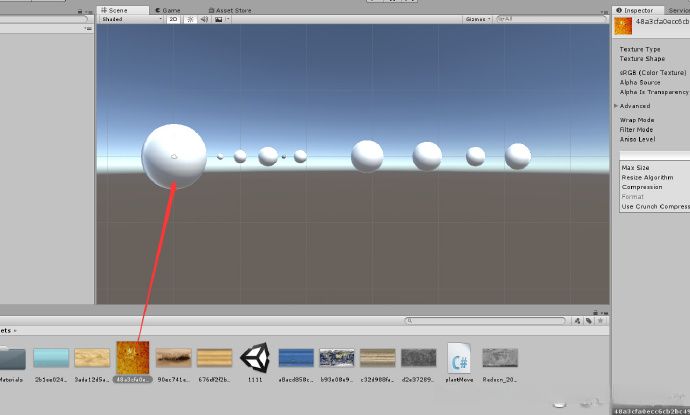
Task: Select the Materials folder asset
Action: (x=11, y=363)
